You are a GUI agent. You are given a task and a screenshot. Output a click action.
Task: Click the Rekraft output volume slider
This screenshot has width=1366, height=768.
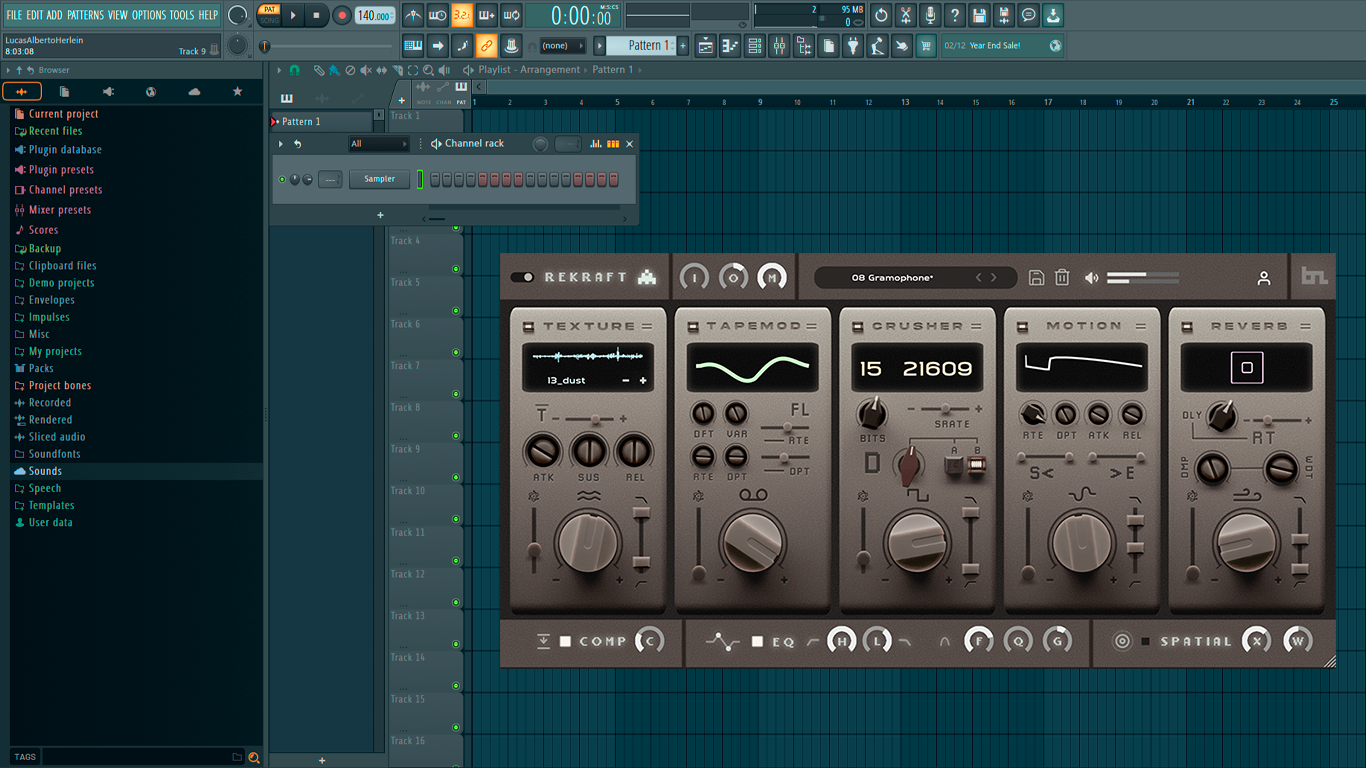coord(1143,278)
